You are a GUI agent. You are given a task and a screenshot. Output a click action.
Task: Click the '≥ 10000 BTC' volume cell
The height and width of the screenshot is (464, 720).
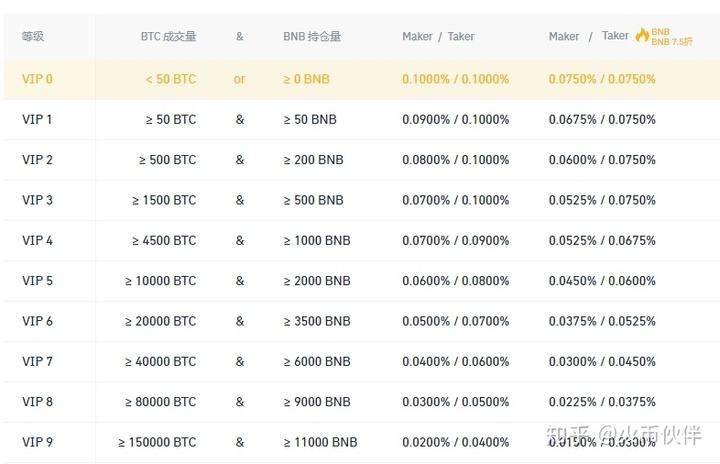pos(161,281)
